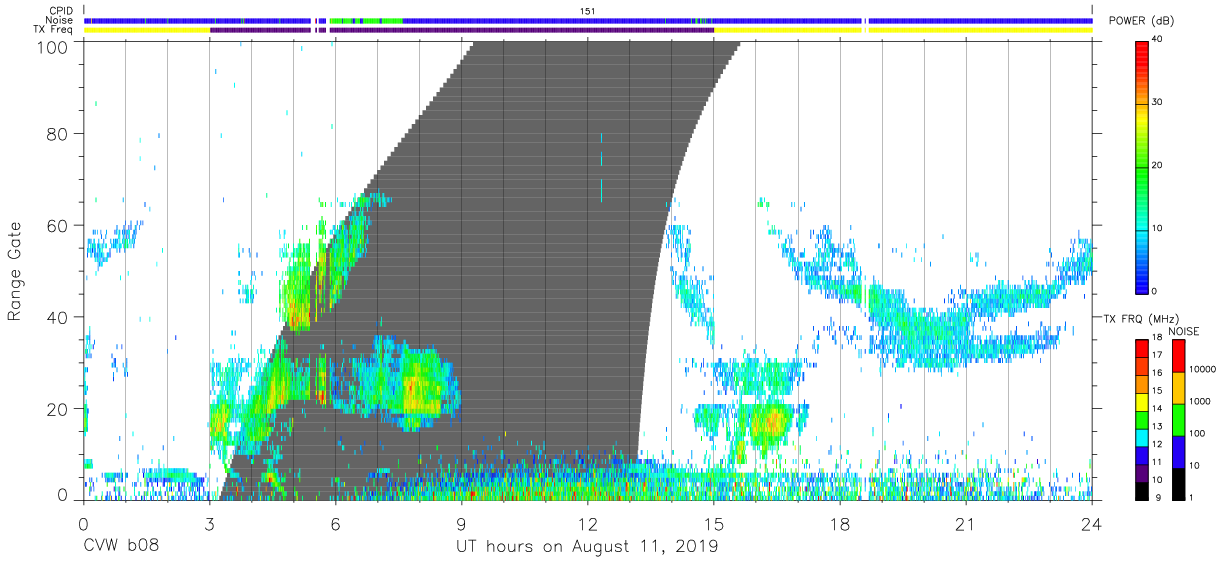Click the Noise row label

(61, 20)
